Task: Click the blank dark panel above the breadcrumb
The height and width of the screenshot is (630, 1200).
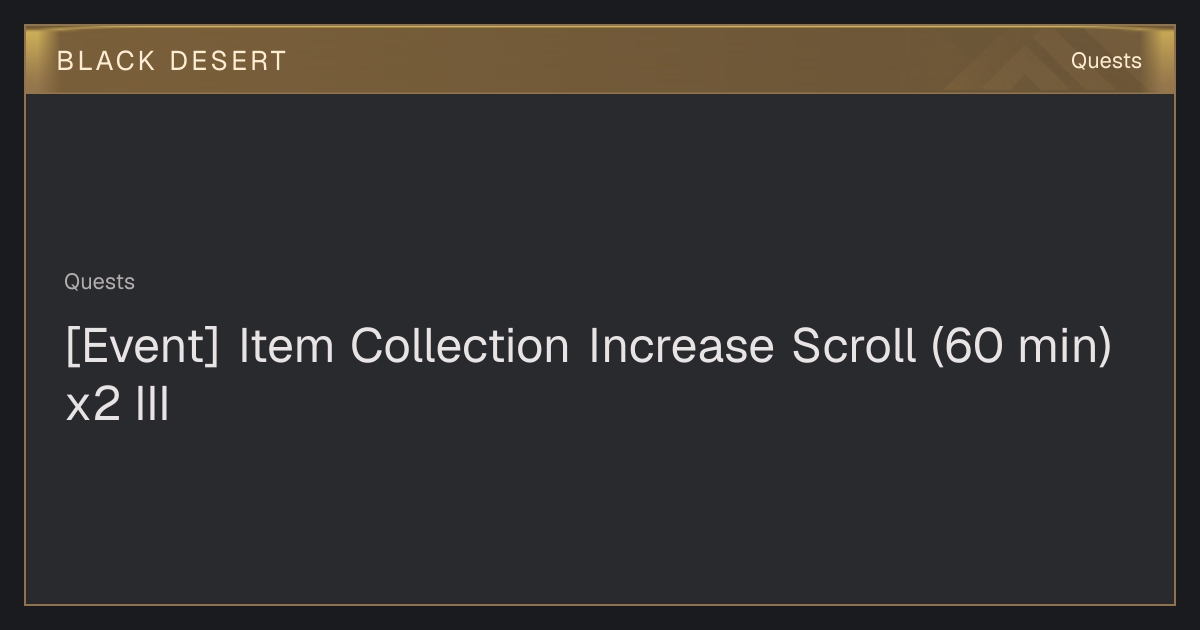Action: coord(600,180)
